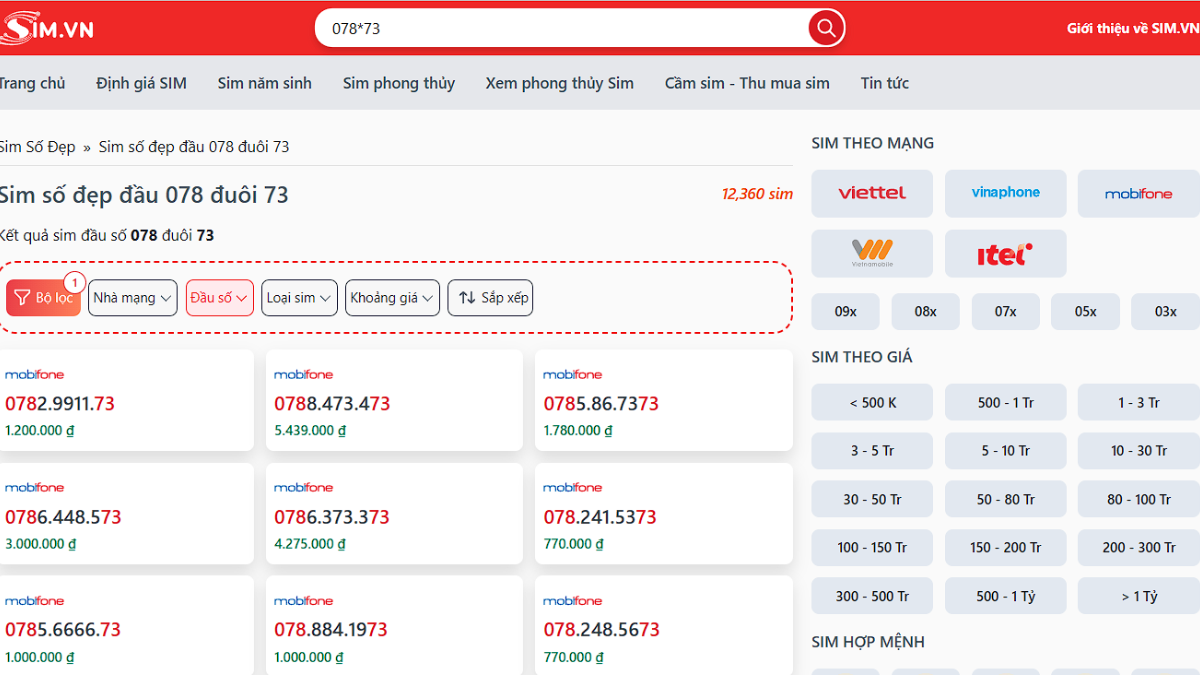This screenshot has width=1200, height=675.
Task: Open SIM number 078.884.1973
Action: click(x=331, y=630)
